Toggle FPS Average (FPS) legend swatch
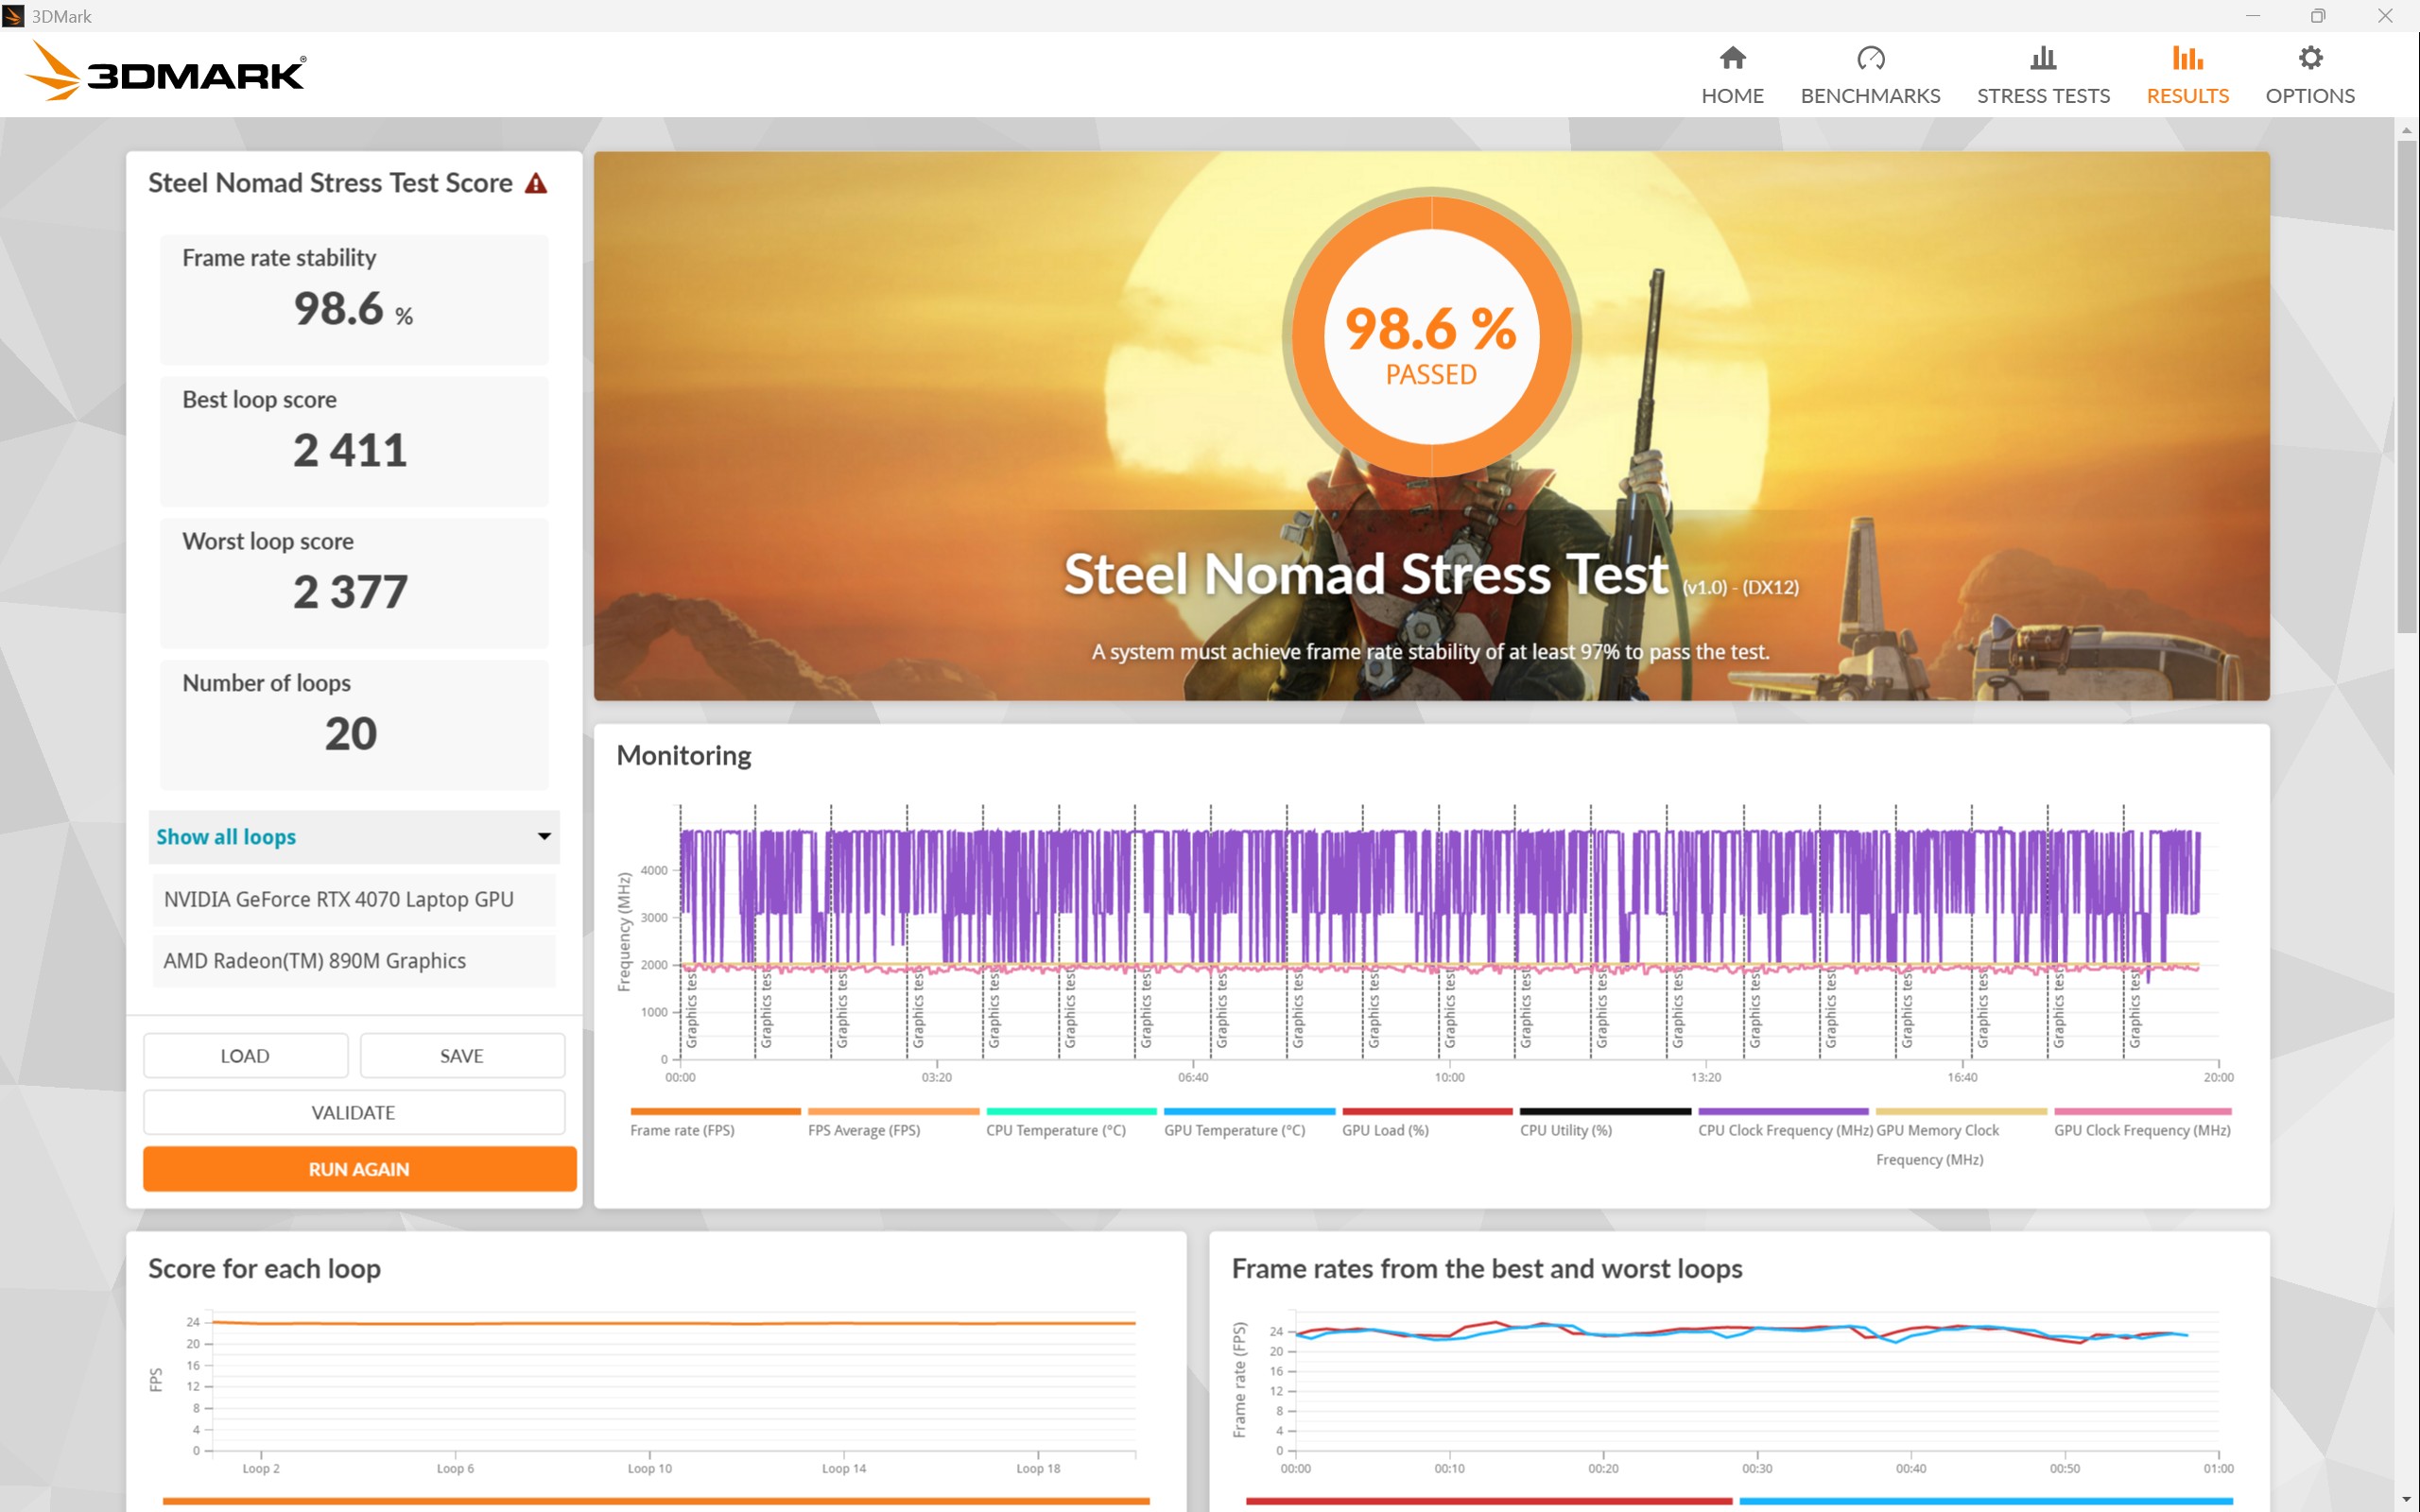This screenshot has width=2420, height=1512. 893,1111
